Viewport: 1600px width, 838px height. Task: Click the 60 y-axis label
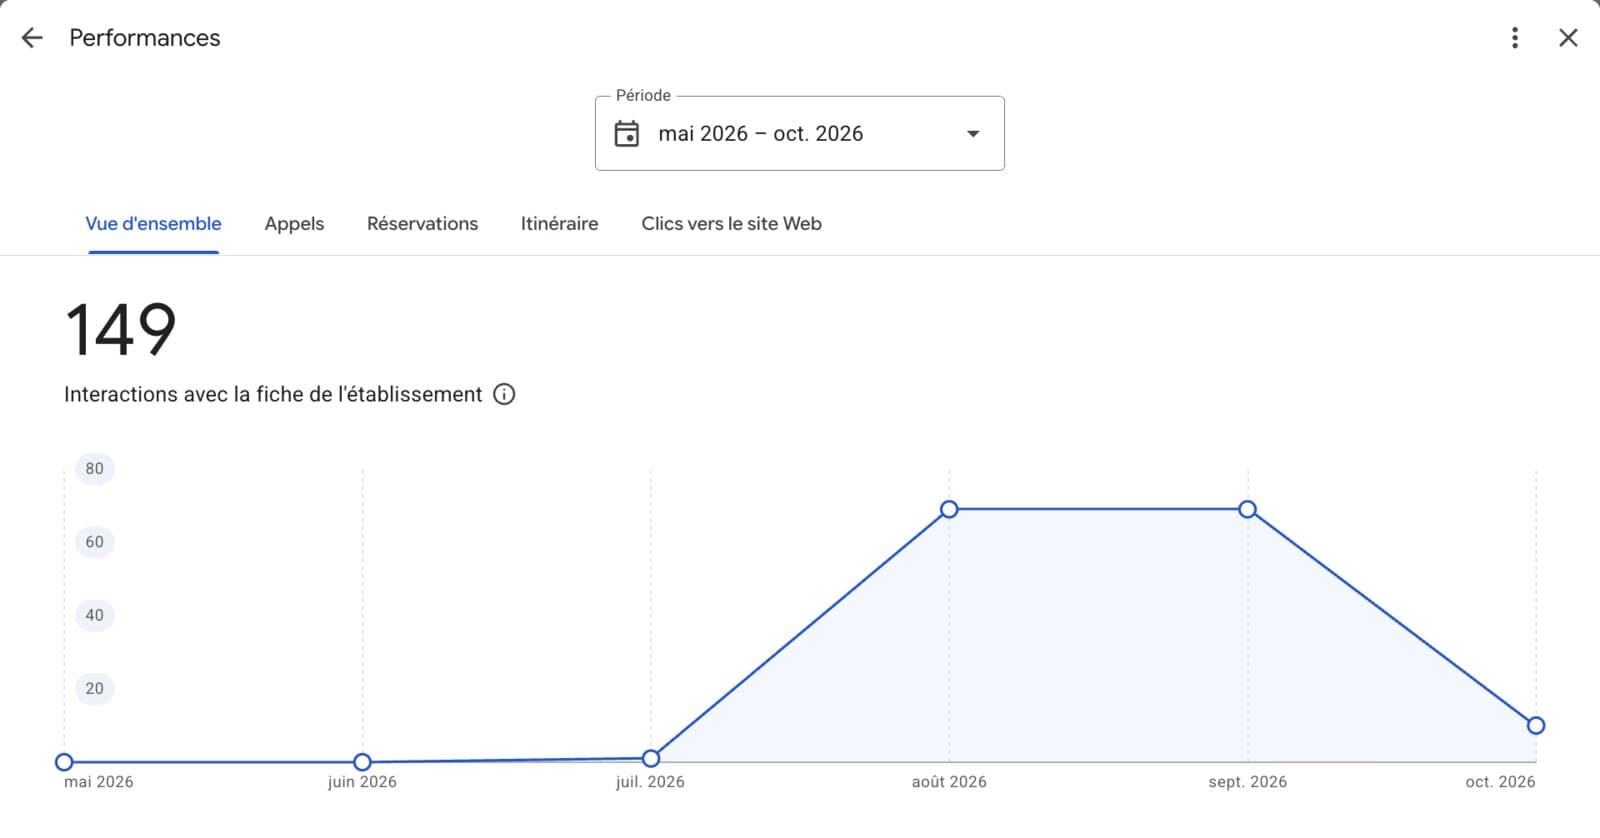[x=94, y=542]
